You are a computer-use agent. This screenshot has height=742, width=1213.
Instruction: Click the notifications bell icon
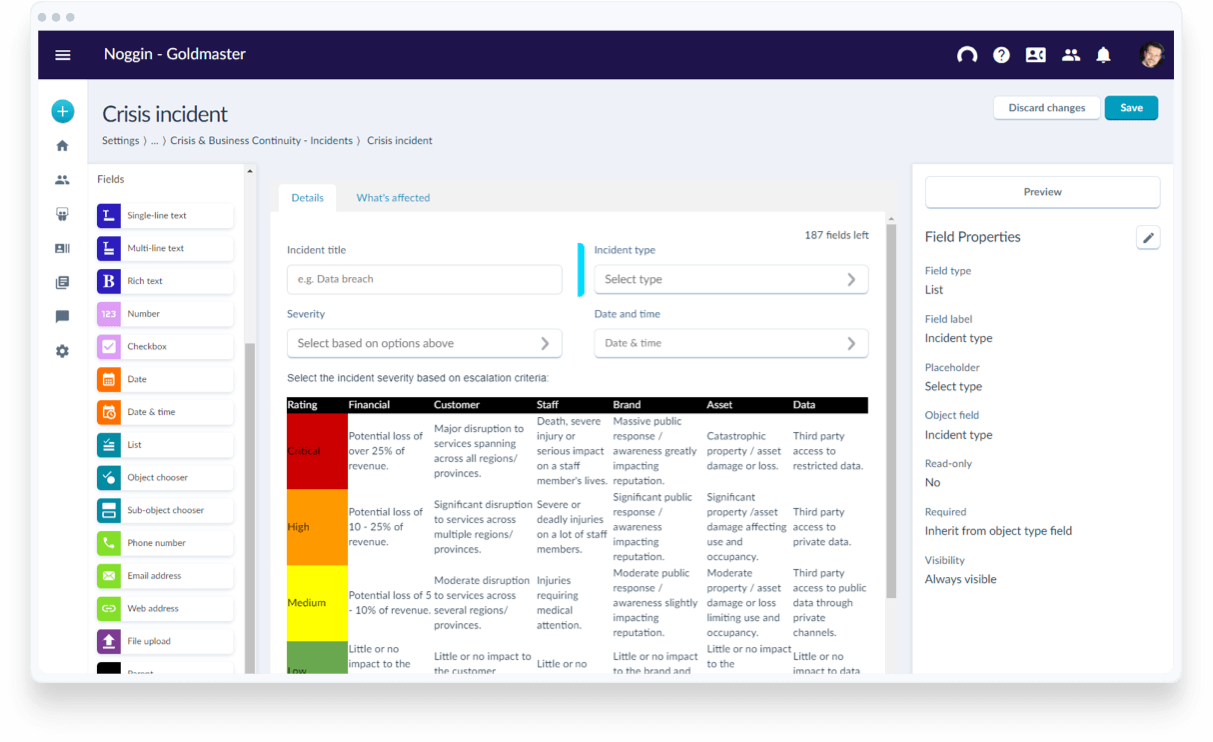[x=1103, y=55]
